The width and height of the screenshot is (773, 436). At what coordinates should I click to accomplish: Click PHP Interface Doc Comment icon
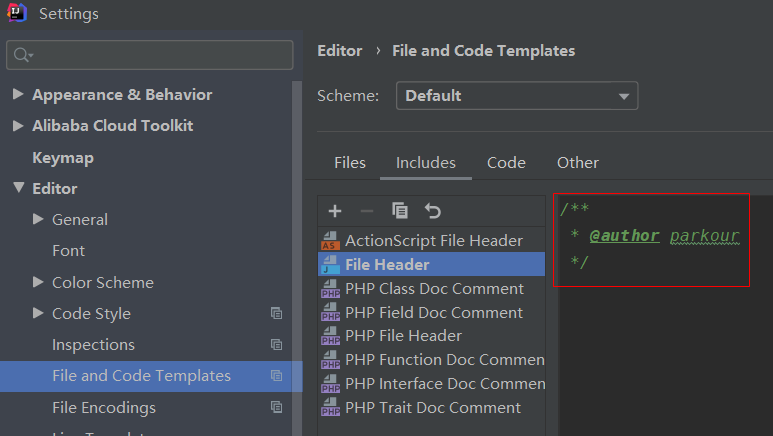click(330, 384)
